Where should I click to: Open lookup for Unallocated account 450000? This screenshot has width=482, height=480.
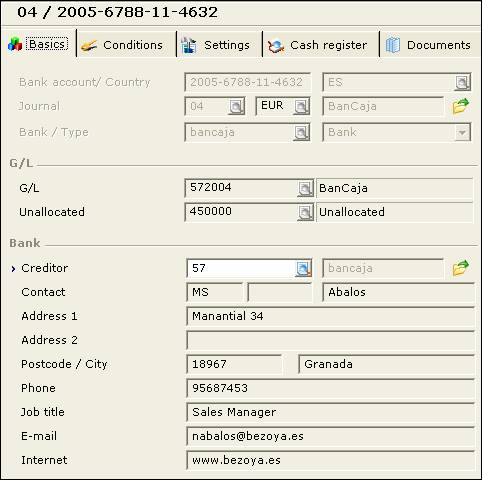click(305, 212)
